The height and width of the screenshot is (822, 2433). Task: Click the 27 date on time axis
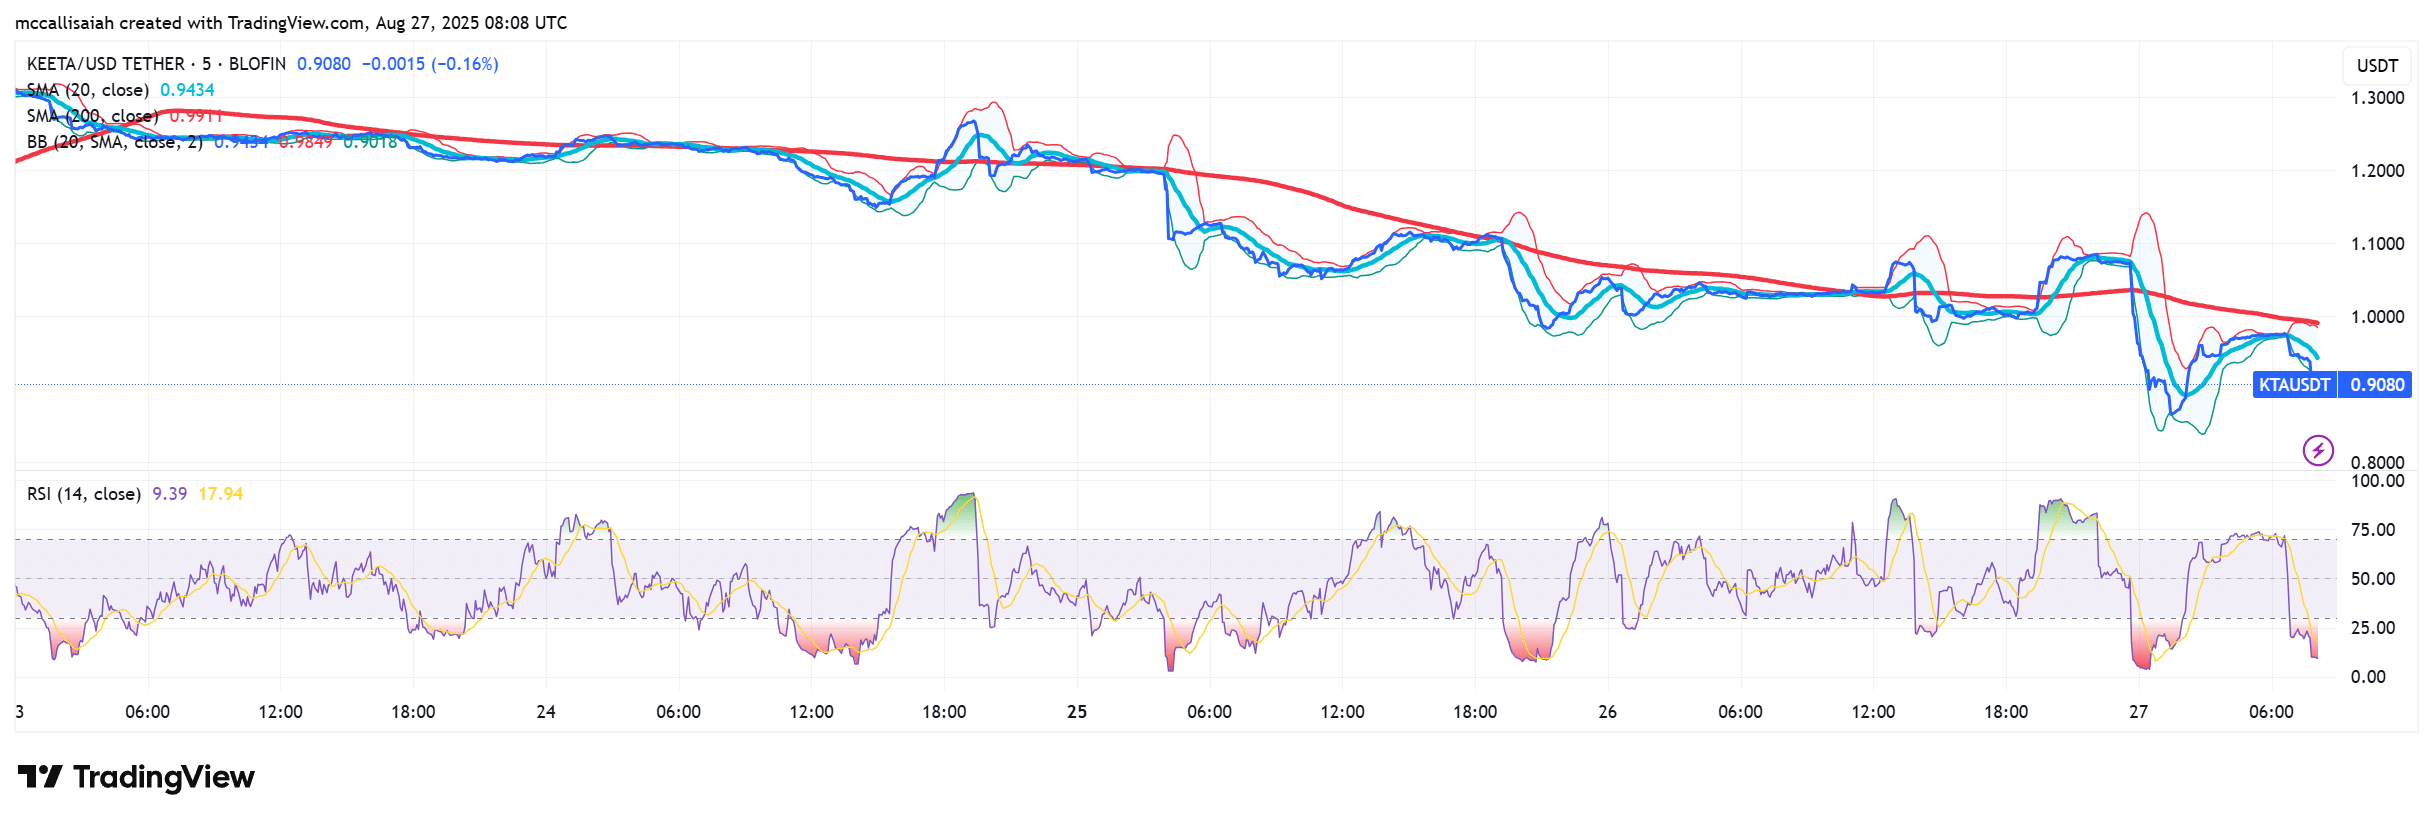(2138, 712)
